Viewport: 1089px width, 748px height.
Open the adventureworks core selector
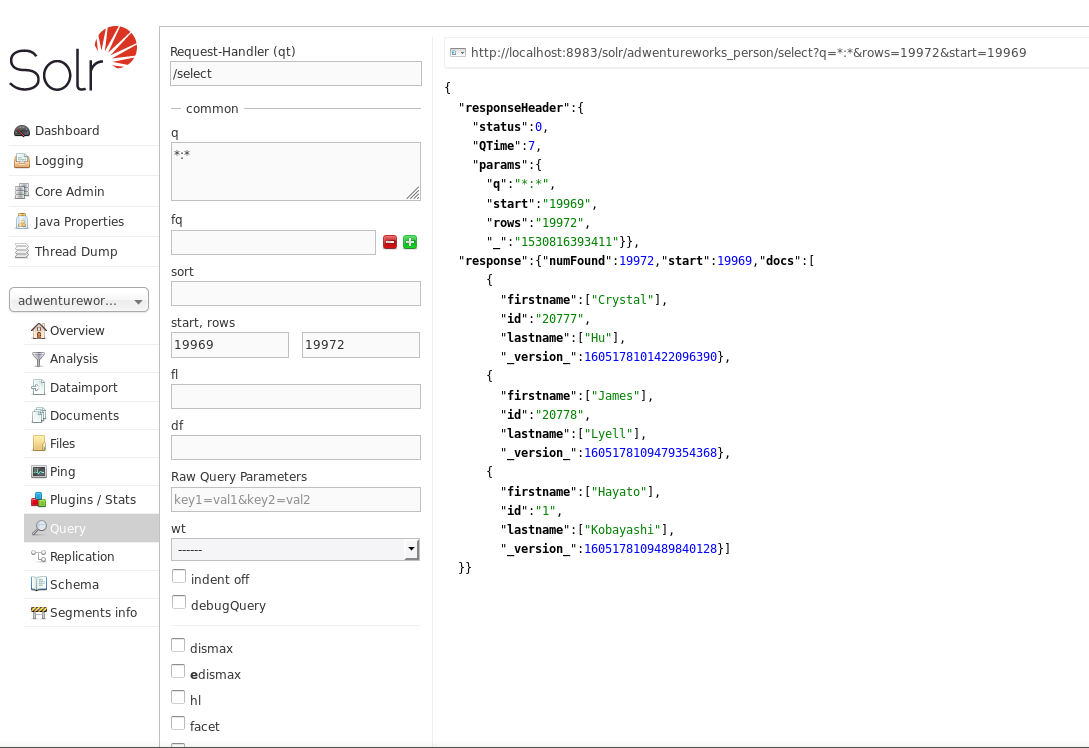78,300
